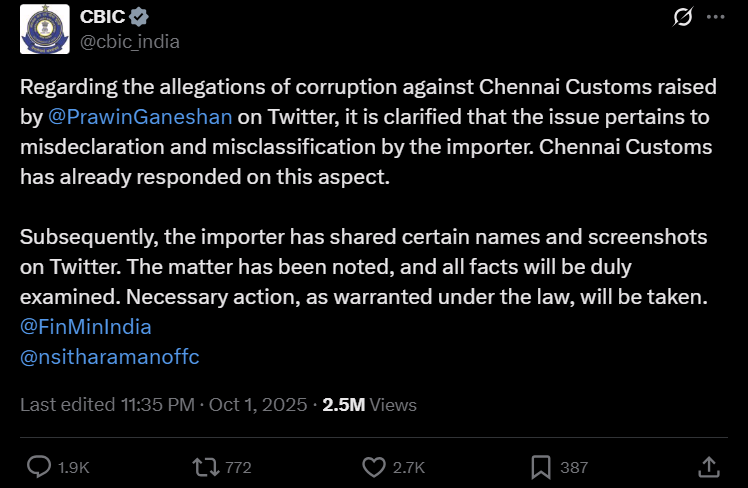The width and height of the screenshot is (748, 488).
Task: Open the share icon menu
Action: tap(708, 466)
